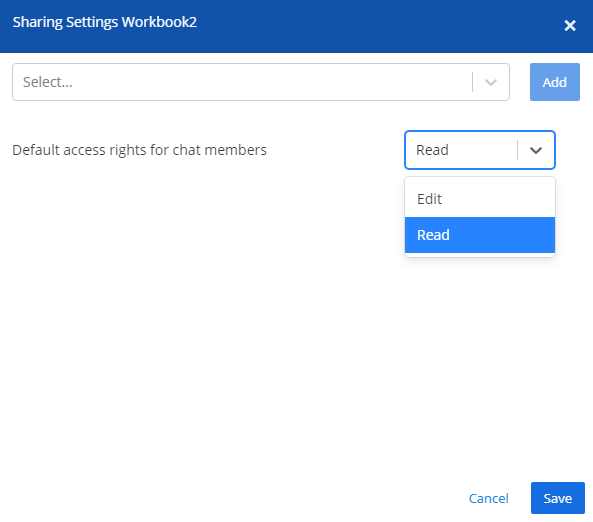Click the 'Default access rights for chat members' label
Image resolution: width=593 pixels, height=522 pixels.
[x=140, y=150]
